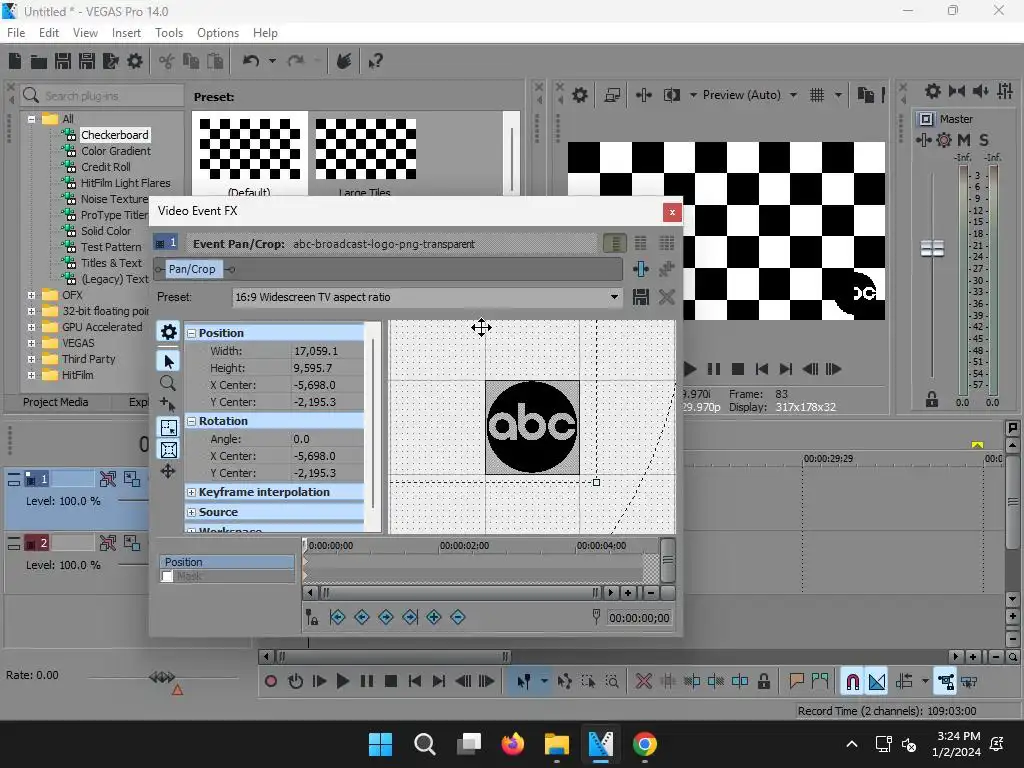Image resolution: width=1024 pixels, height=768 pixels.
Task: Open the Options menu
Action: [217, 33]
